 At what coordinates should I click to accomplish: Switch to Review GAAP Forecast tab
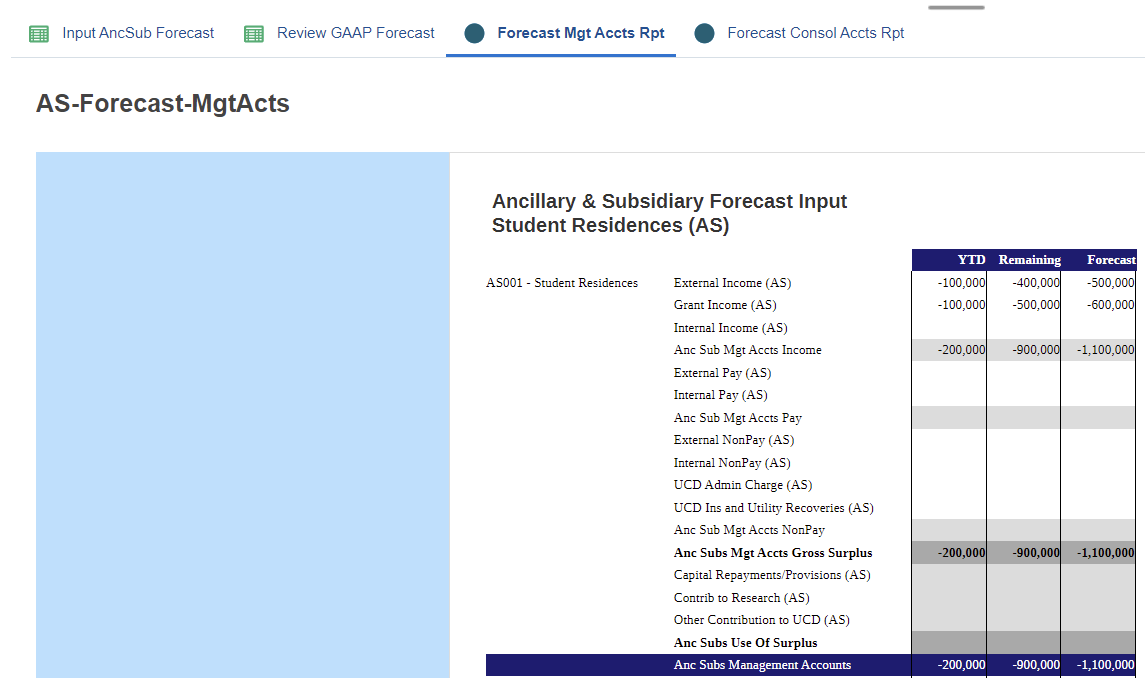355,33
